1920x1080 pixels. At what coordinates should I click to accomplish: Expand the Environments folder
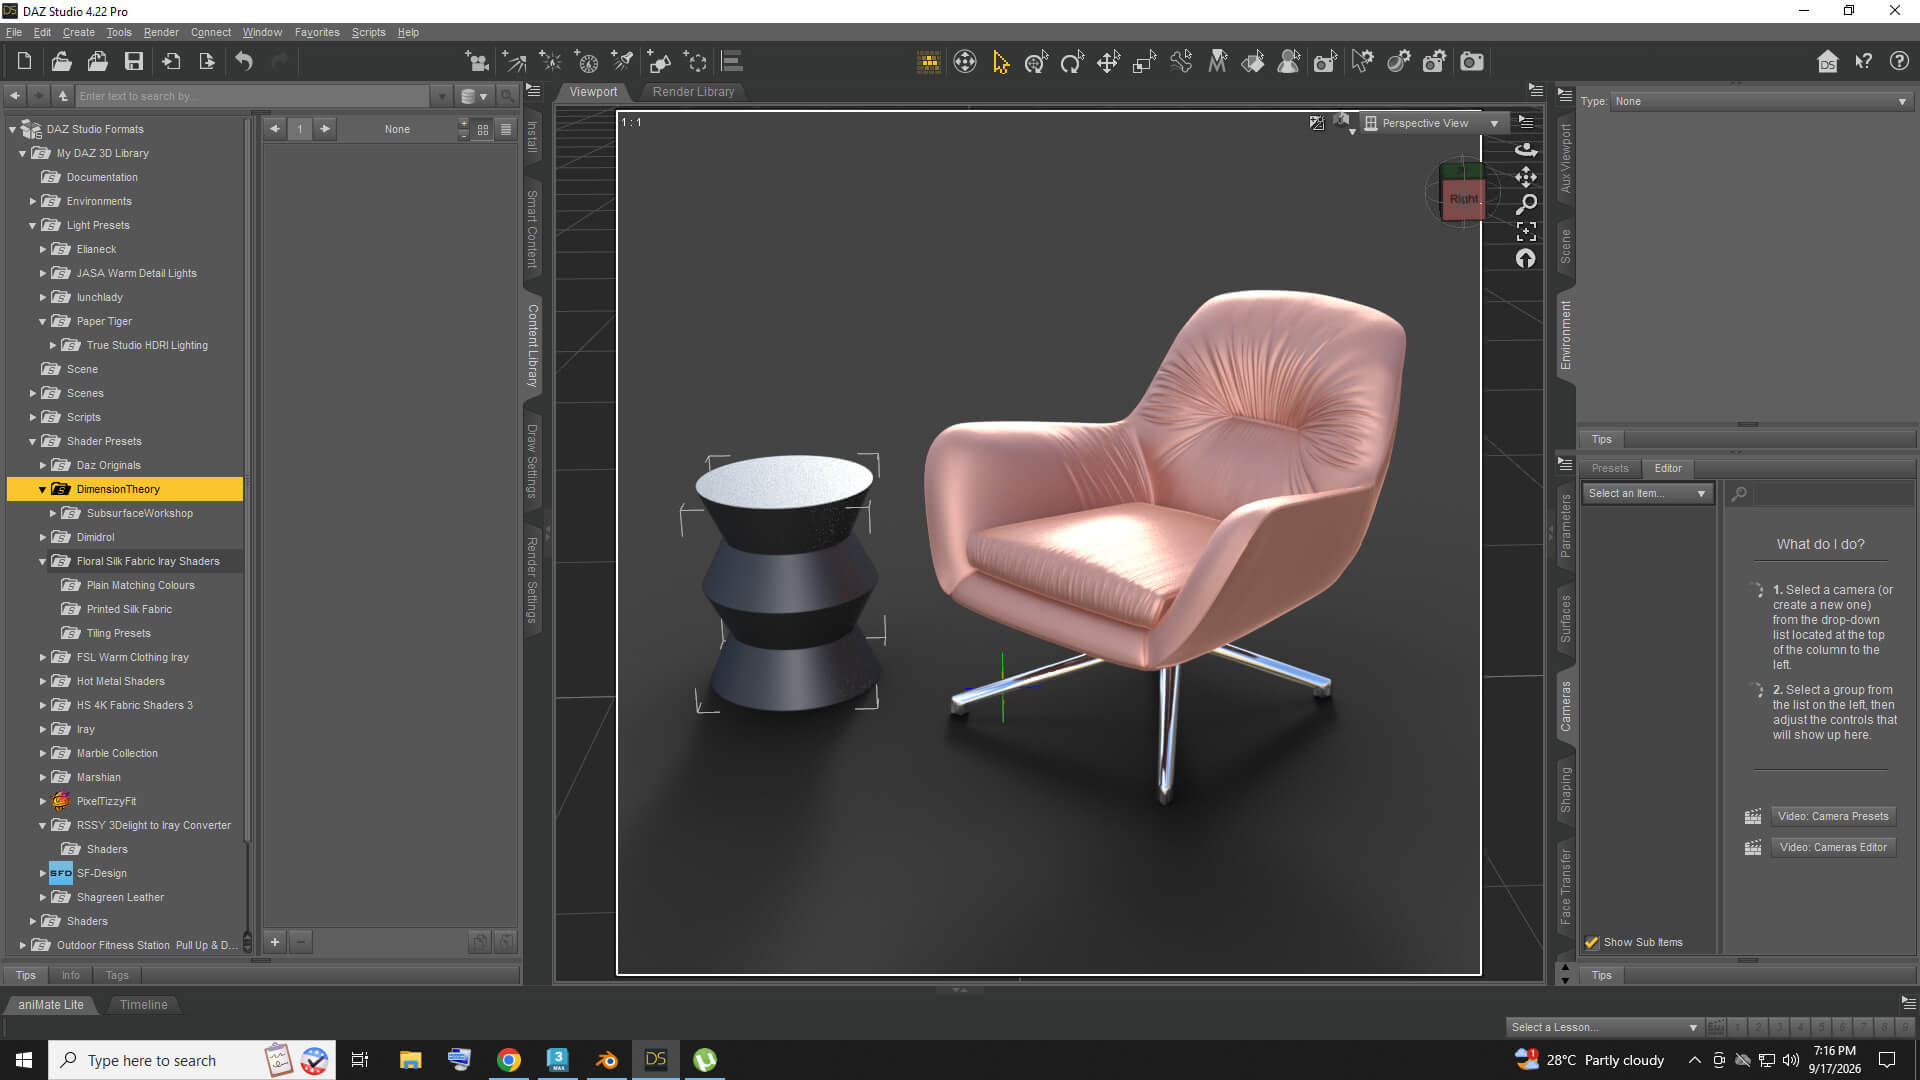[32, 202]
